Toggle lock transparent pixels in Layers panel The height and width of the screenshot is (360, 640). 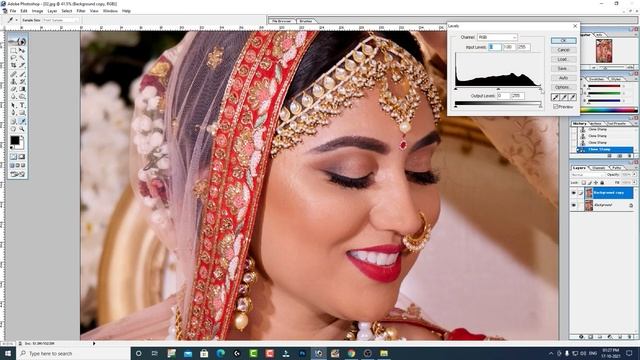[584, 182]
